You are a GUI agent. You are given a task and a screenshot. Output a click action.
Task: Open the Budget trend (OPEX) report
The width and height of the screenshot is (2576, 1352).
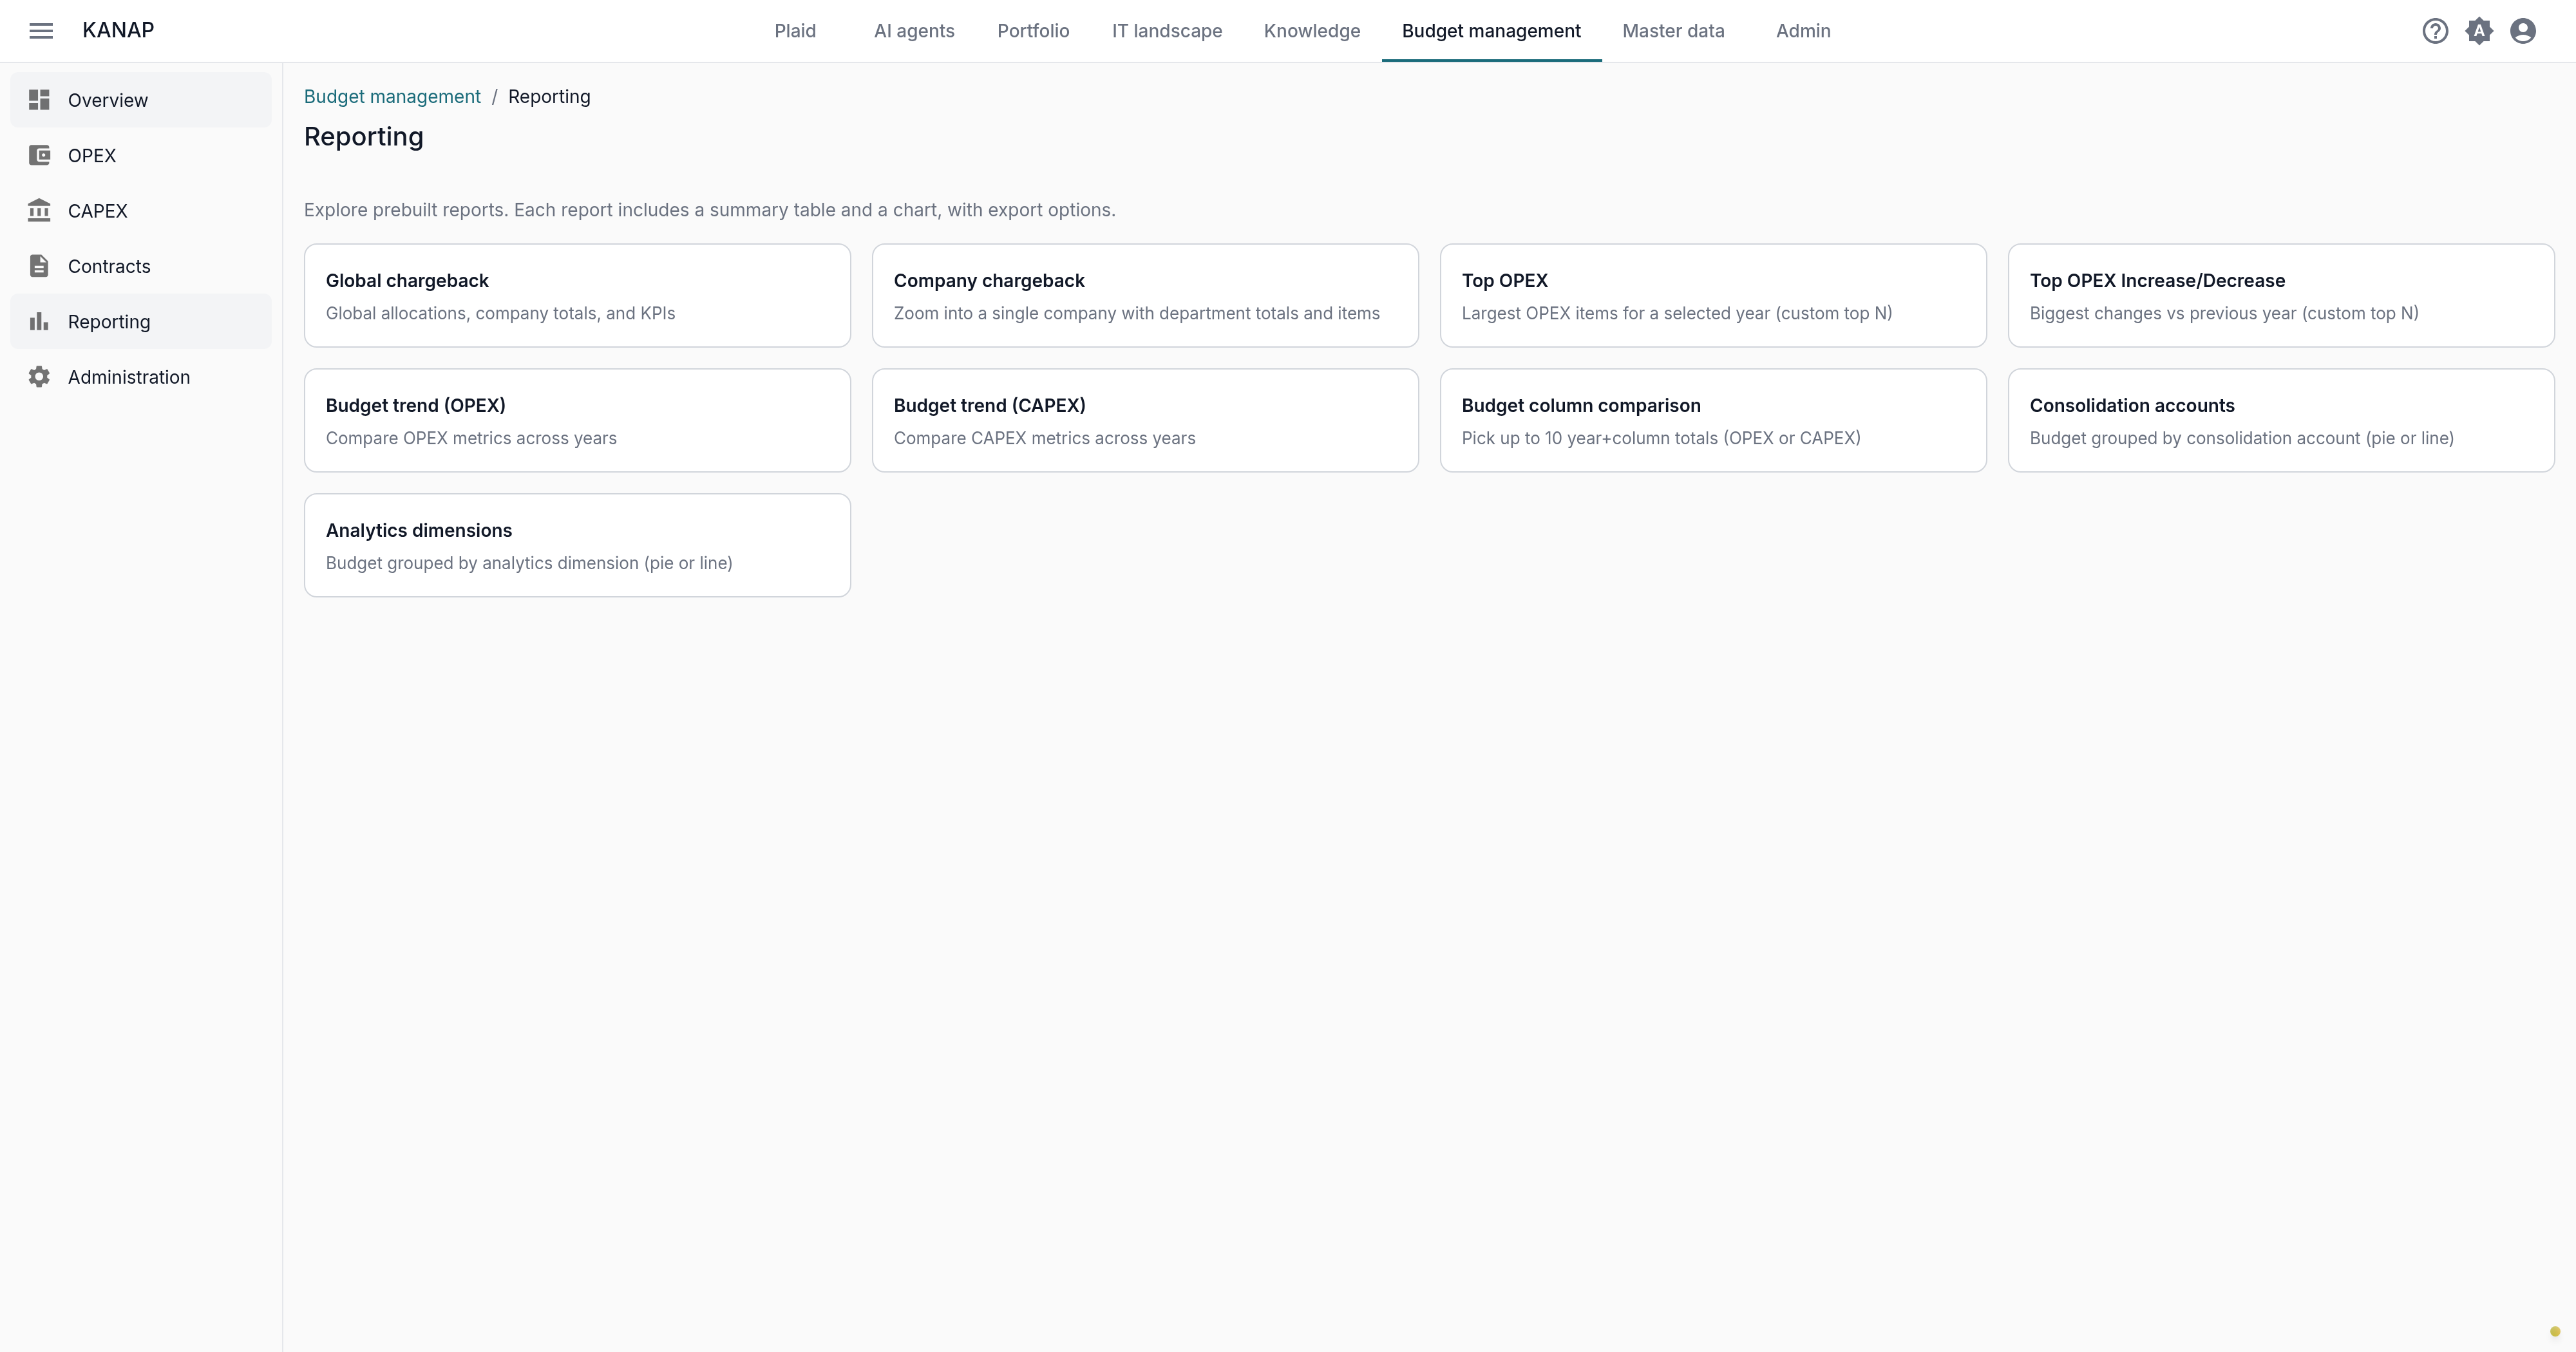[577, 420]
